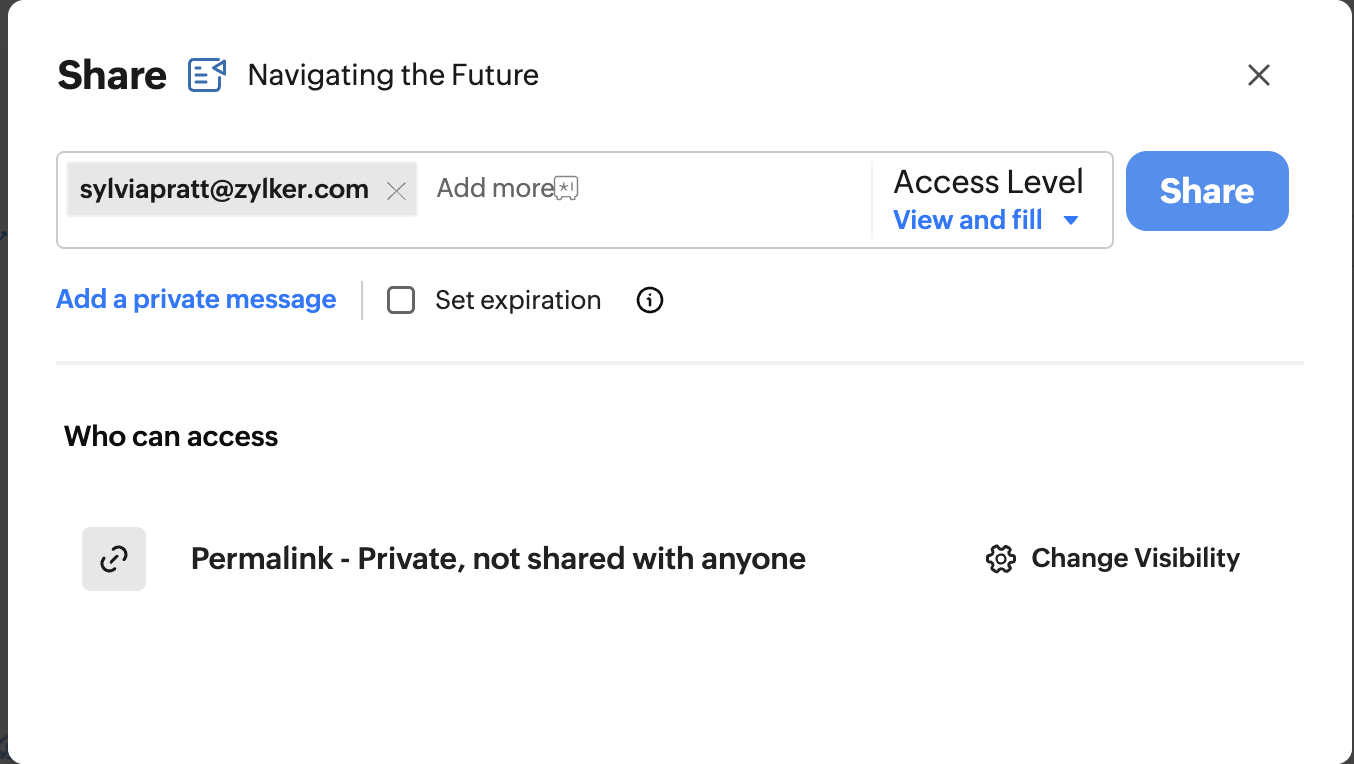The height and width of the screenshot is (764, 1354).
Task: Close the Share dialog
Action: (1259, 75)
